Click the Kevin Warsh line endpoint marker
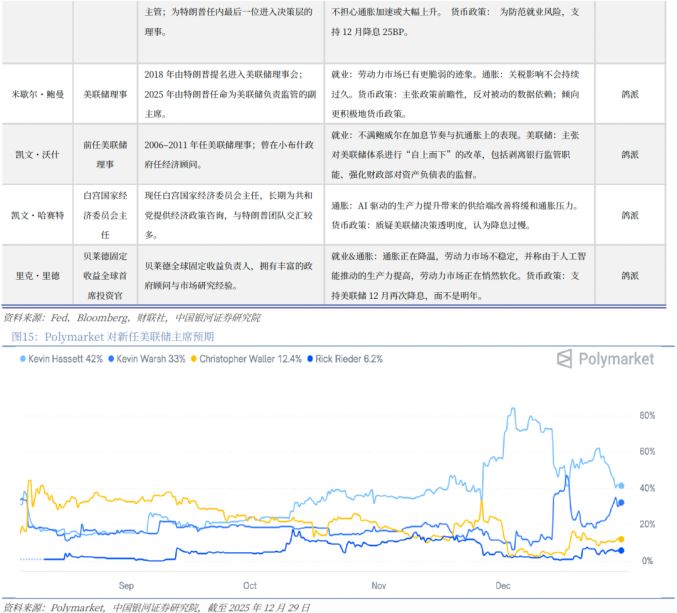The image size is (677, 613). click(620, 503)
